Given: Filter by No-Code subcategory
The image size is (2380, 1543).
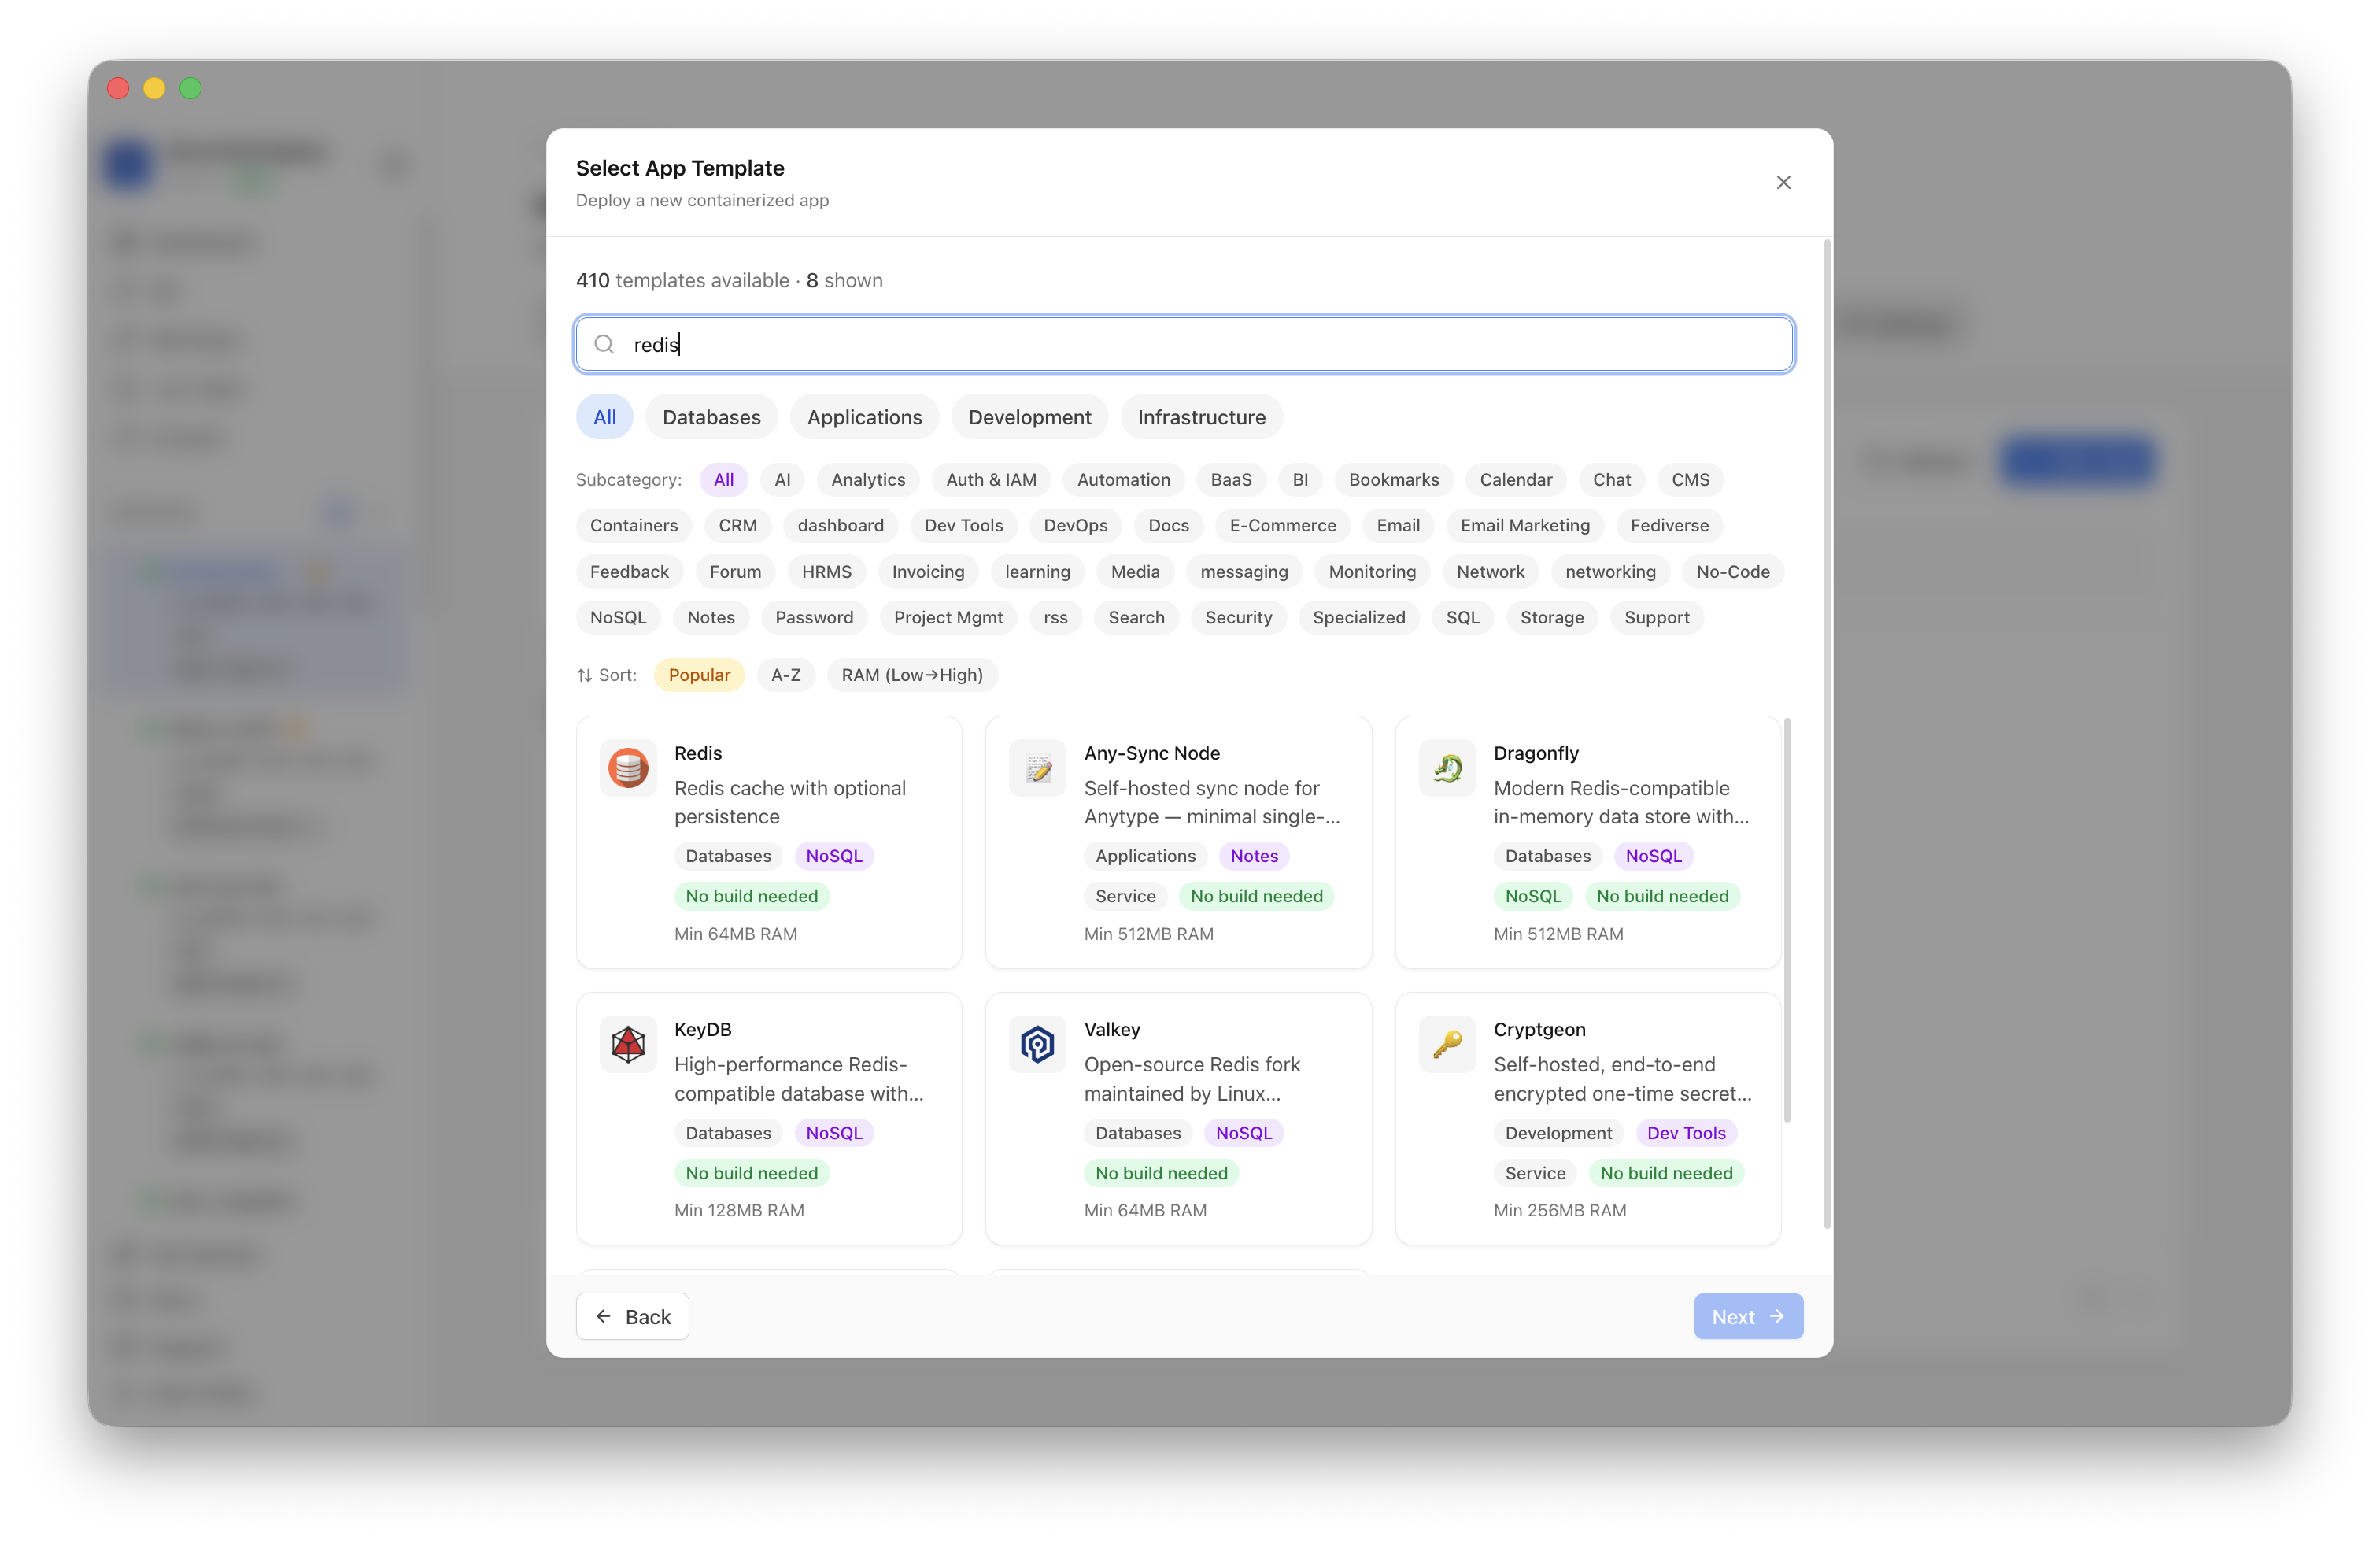Looking at the screenshot, I should [x=1732, y=571].
